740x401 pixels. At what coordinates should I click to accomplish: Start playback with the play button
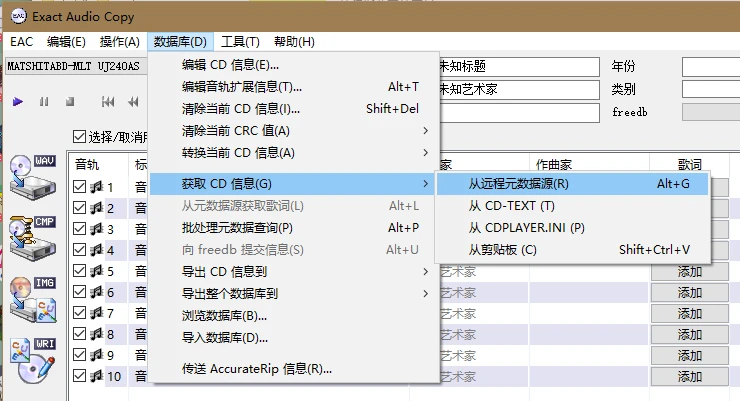tap(18, 101)
